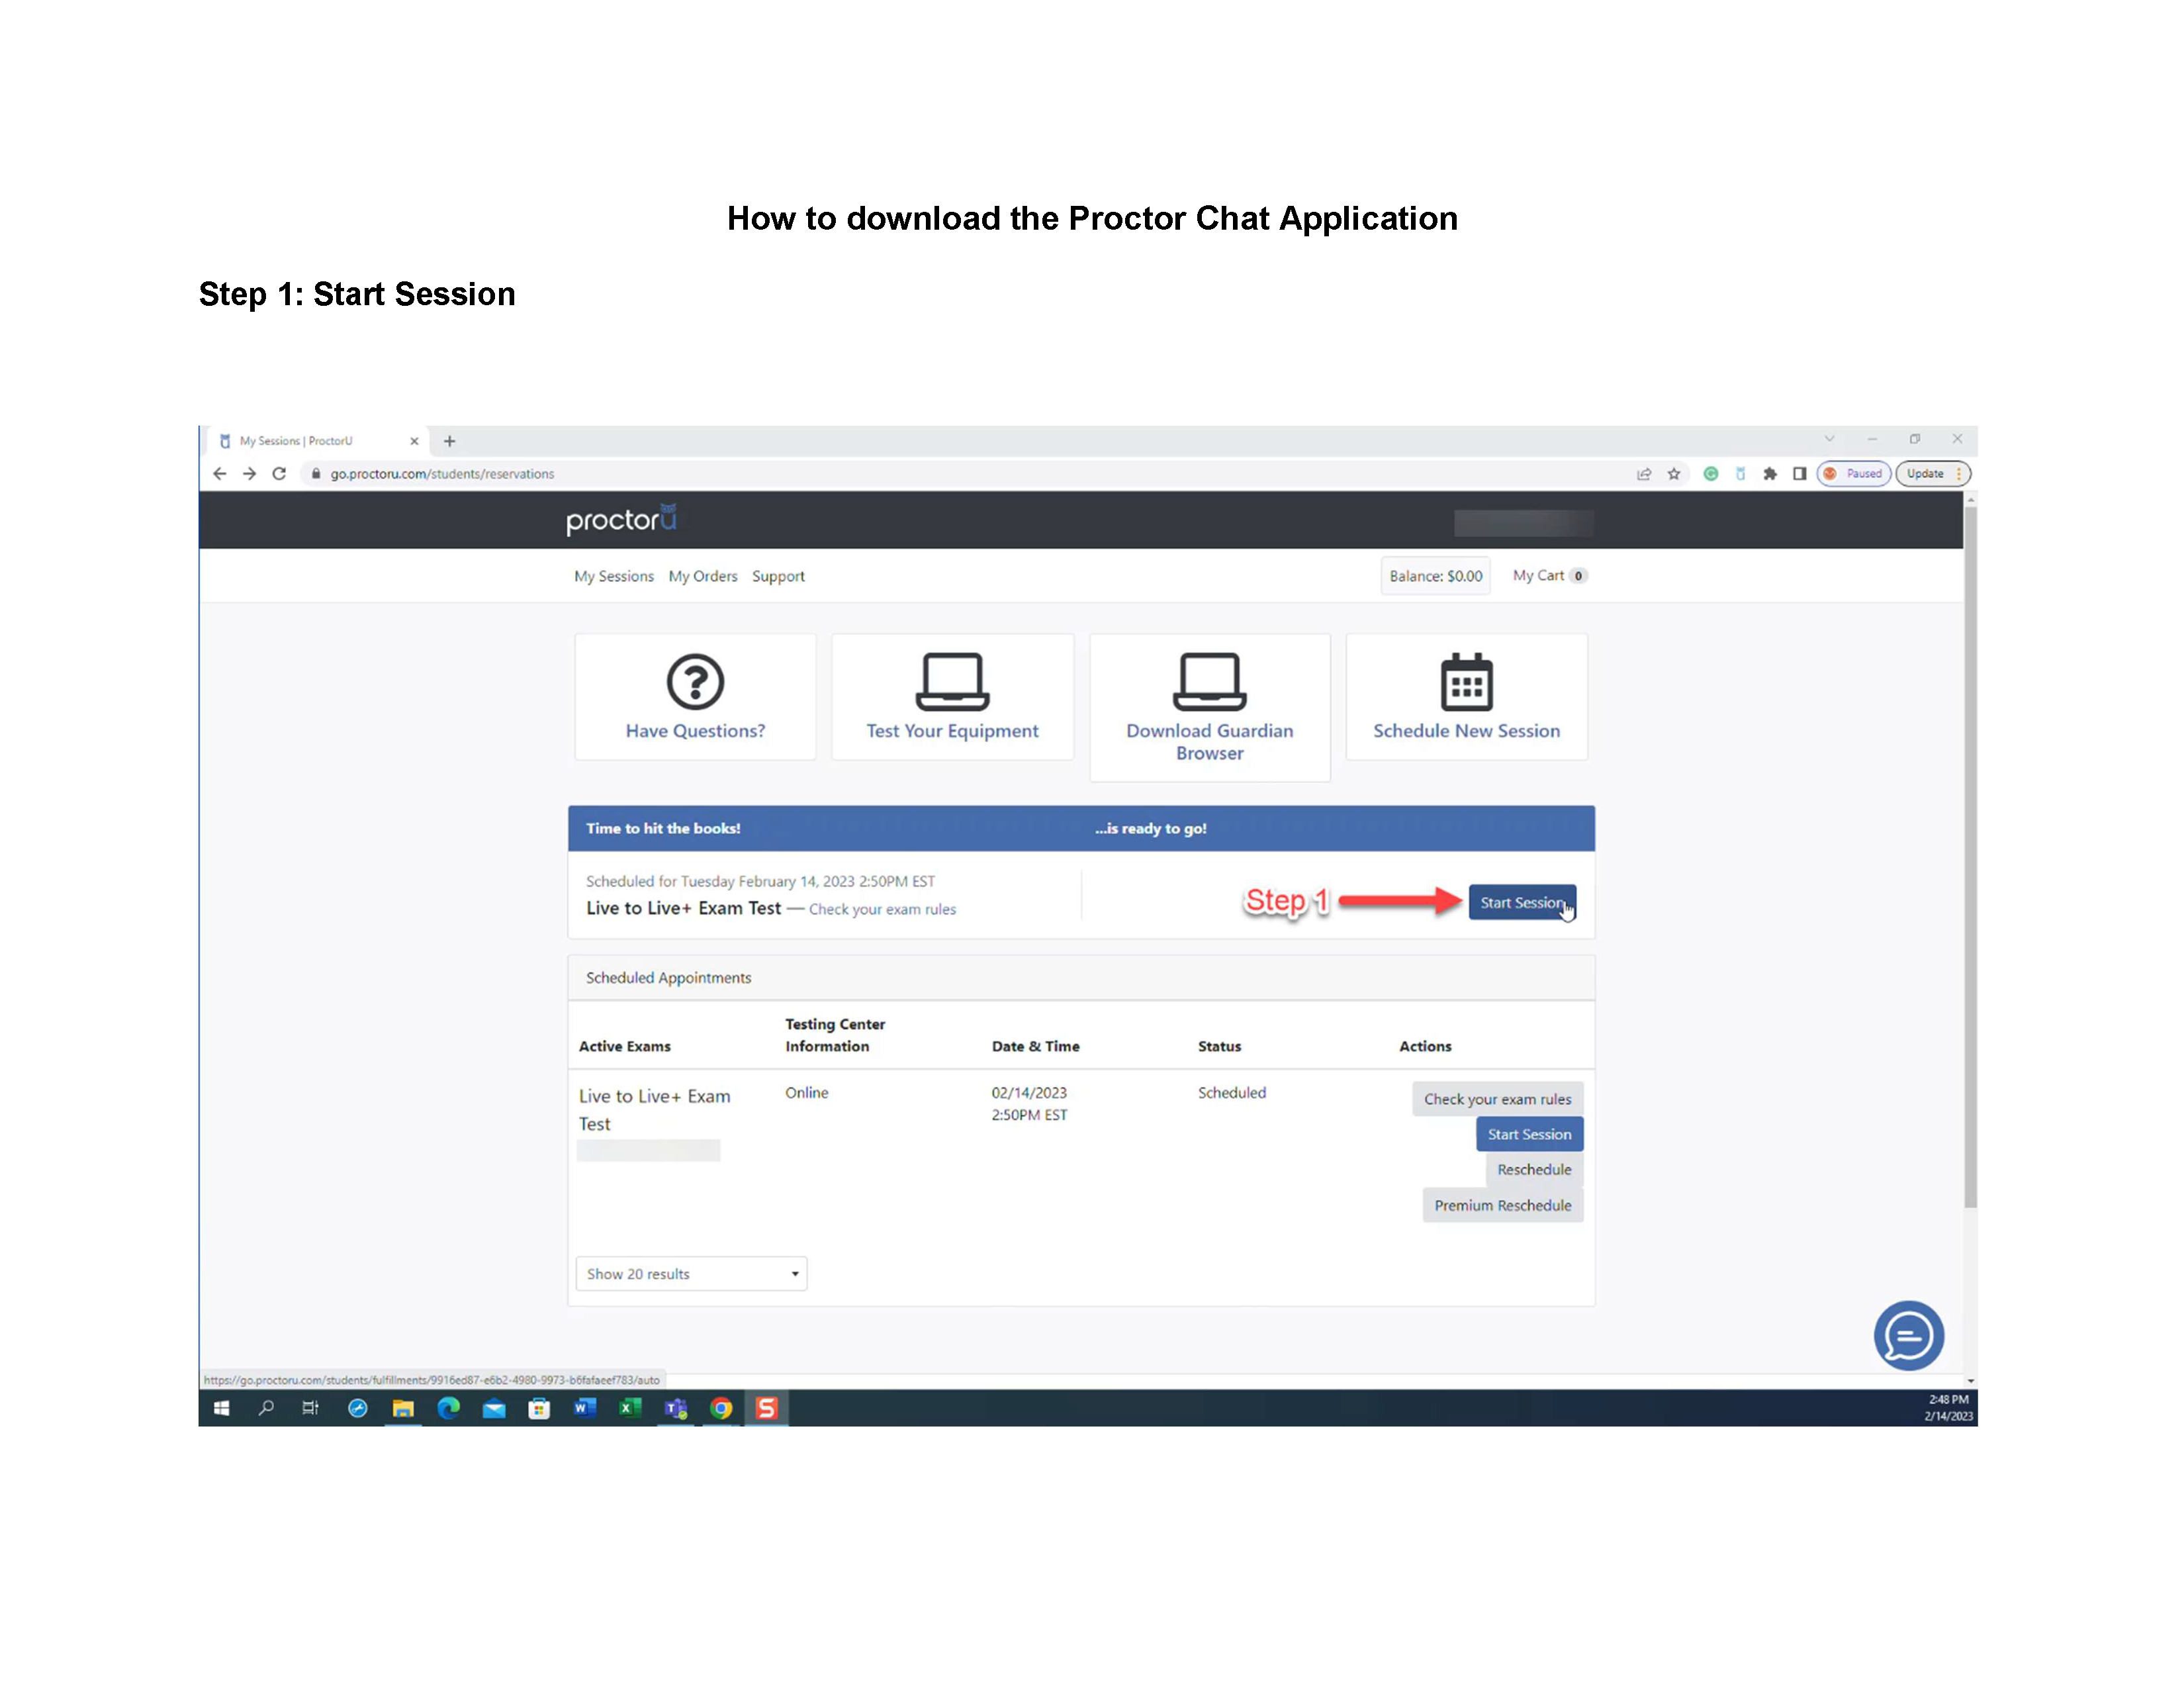The width and height of the screenshot is (2184, 1688).
Task: Click the Have Questions? help icon
Action: click(695, 682)
